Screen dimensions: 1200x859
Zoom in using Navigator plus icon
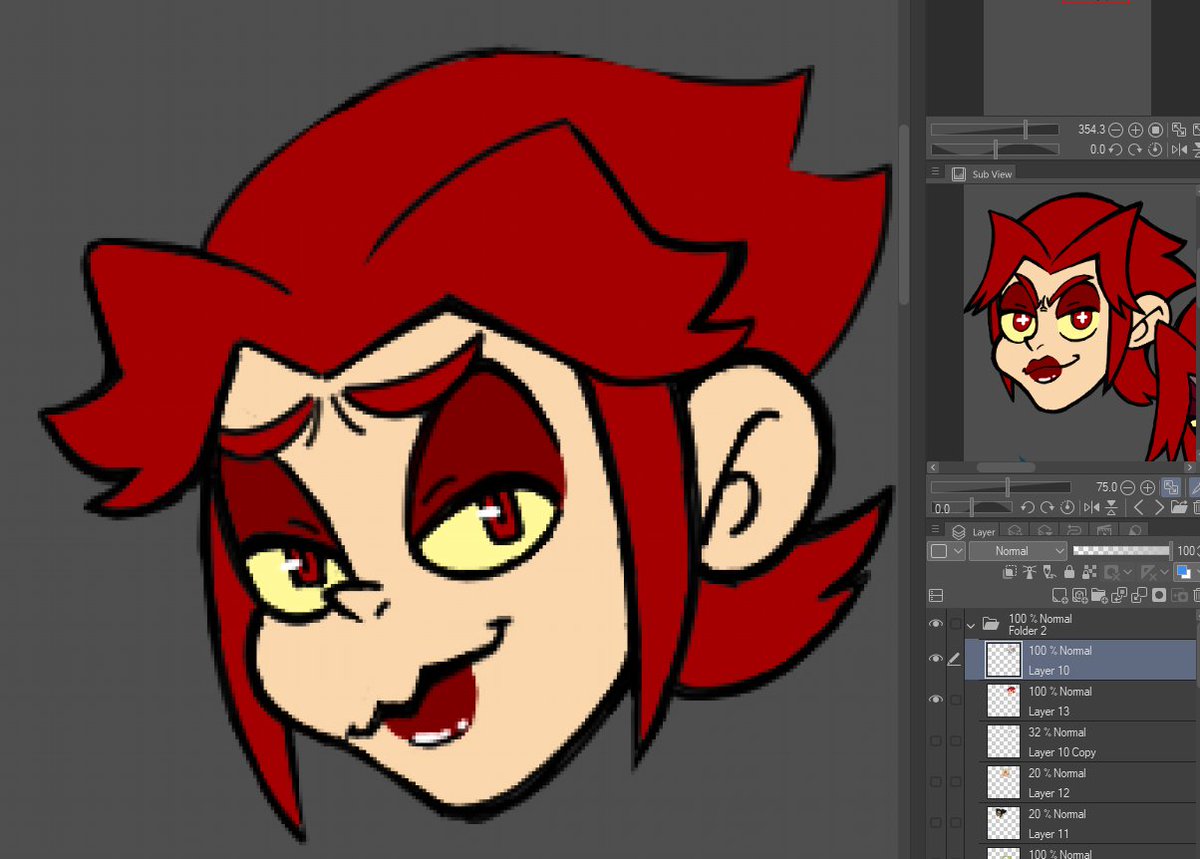[x=1136, y=130]
